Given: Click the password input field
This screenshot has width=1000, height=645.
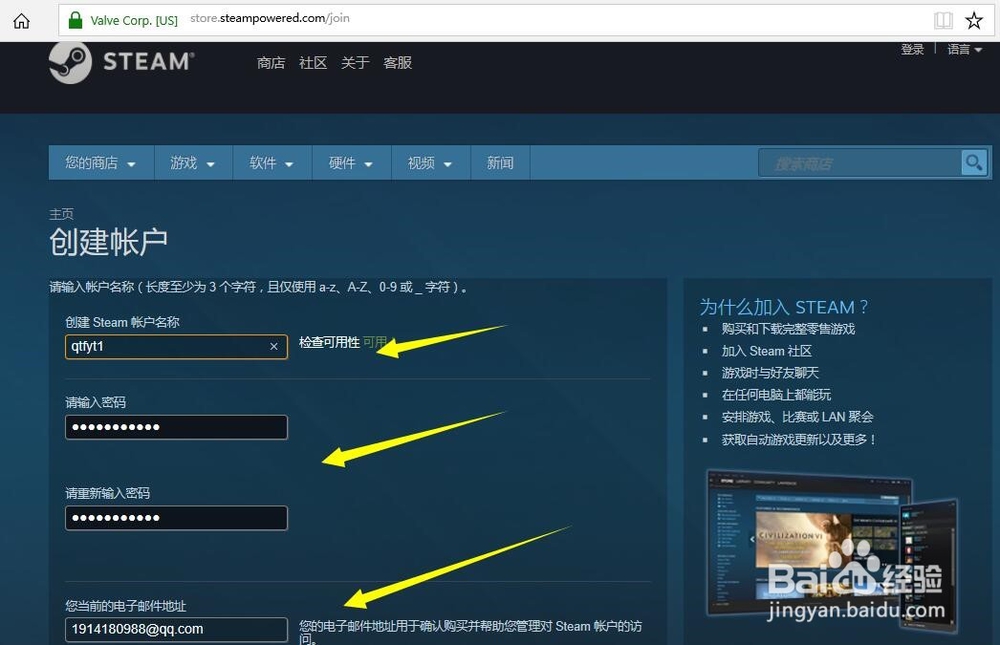Looking at the screenshot, I should [x=176, y=427].
